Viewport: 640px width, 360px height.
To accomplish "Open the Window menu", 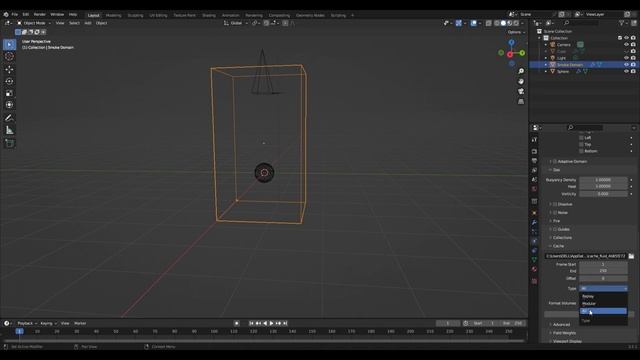I will tap(57, 14).
